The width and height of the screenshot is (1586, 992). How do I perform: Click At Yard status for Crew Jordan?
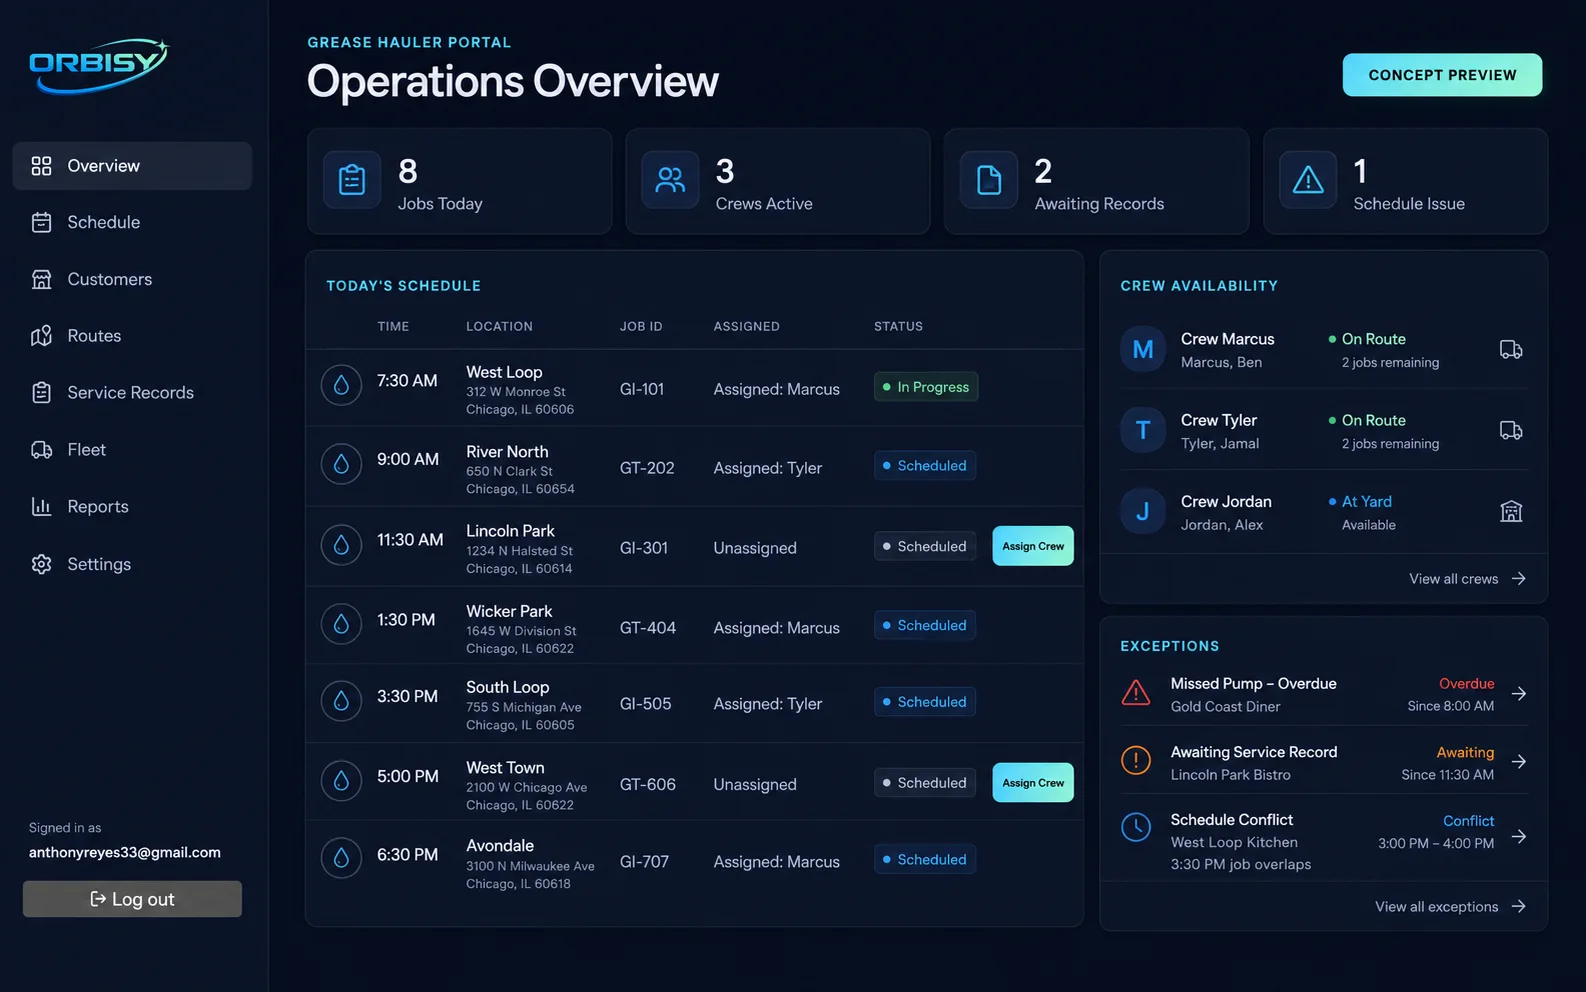(x=1360, y=502)
